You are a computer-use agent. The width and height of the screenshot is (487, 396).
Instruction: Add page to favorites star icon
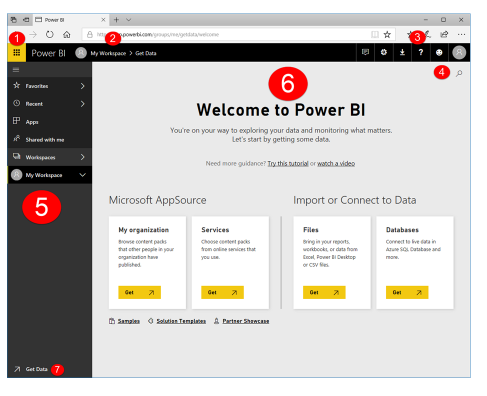tap(387, 34)
